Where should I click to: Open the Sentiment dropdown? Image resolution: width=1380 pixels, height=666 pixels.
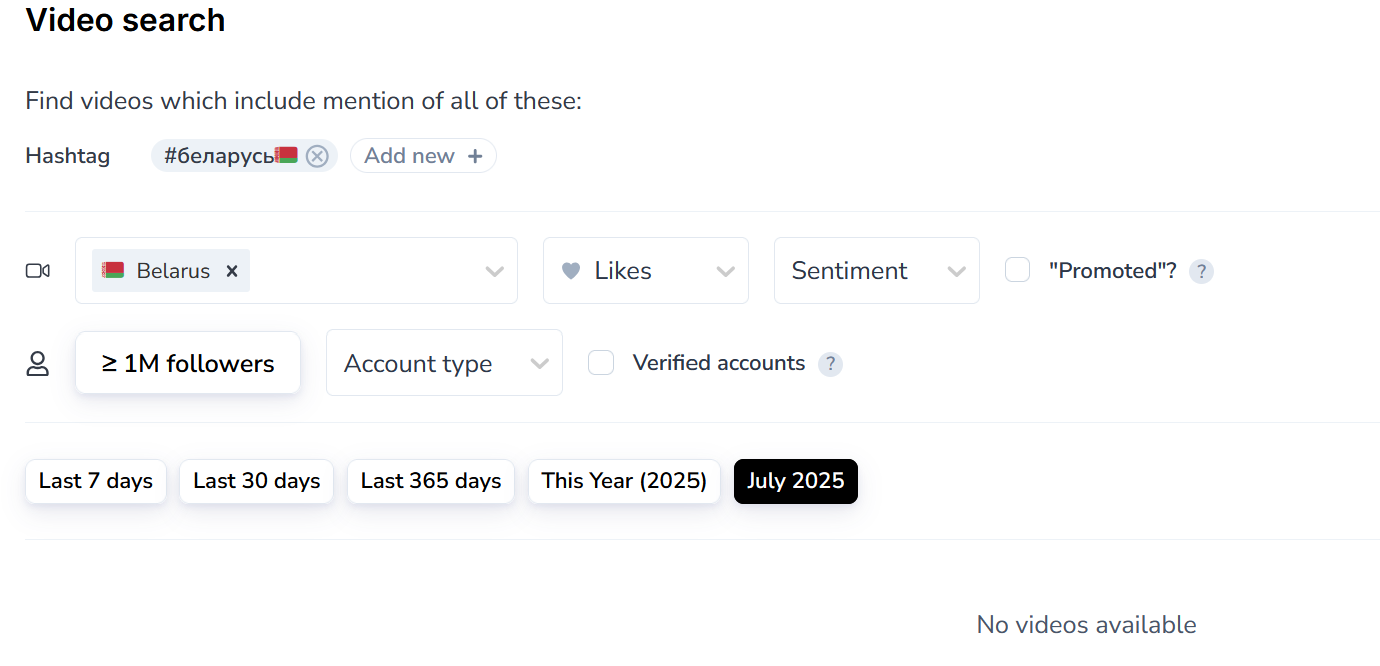point(876,271)
